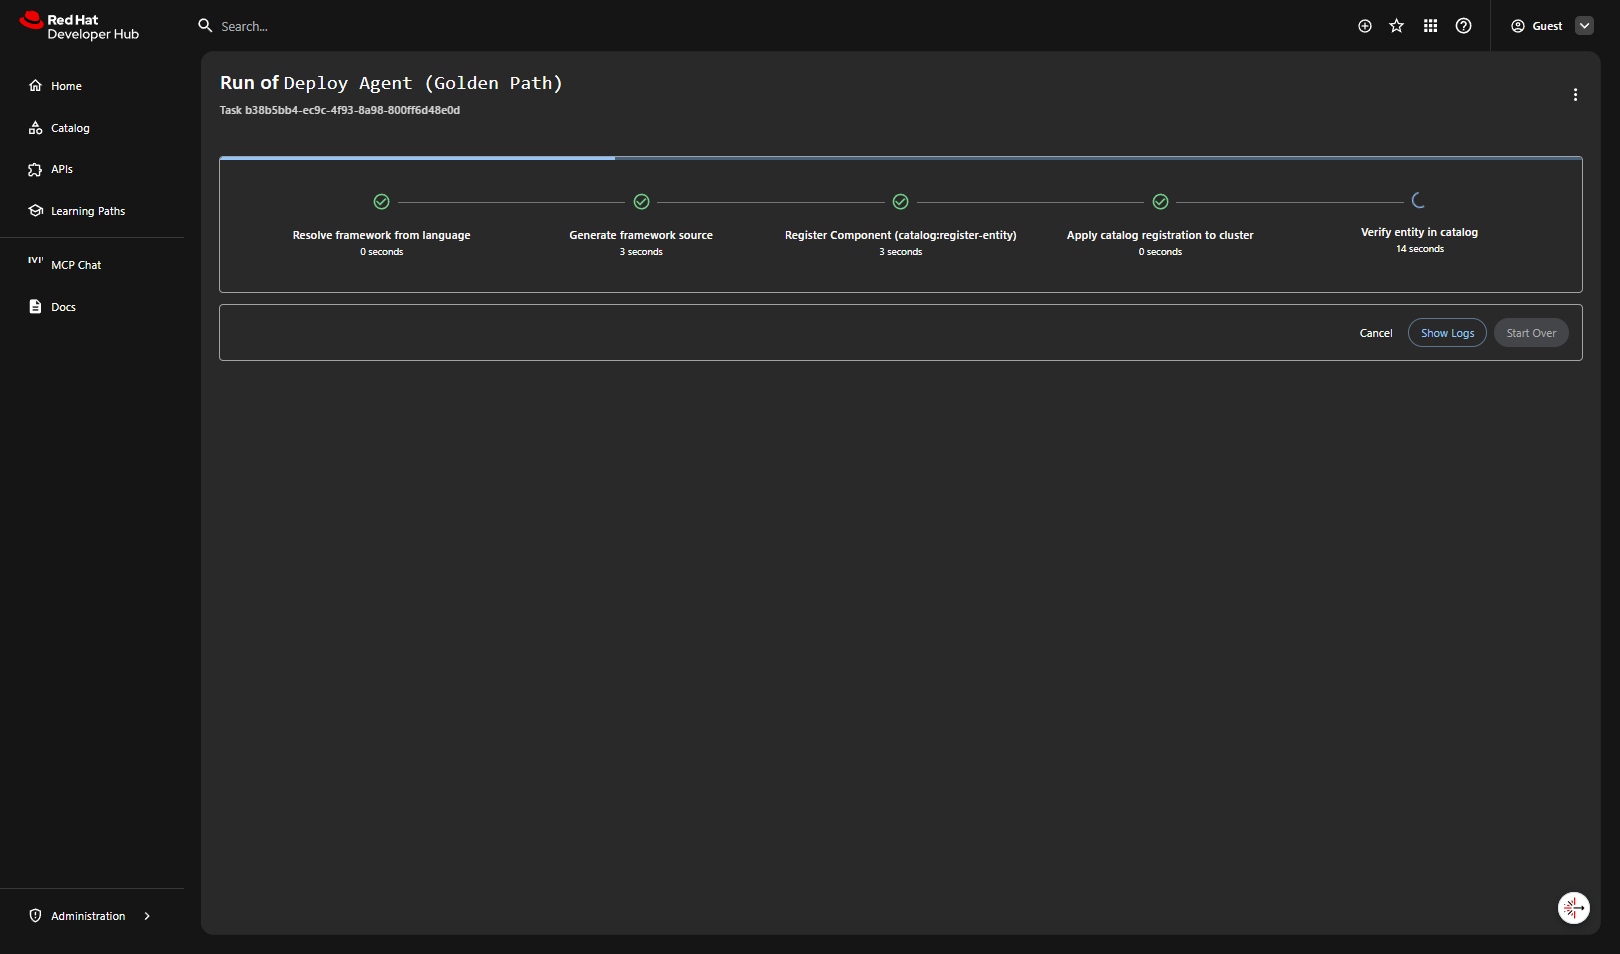1620x954 pixels.
Task: Click the Red Hat Developer Hub logo
Action: pos(79,26)
